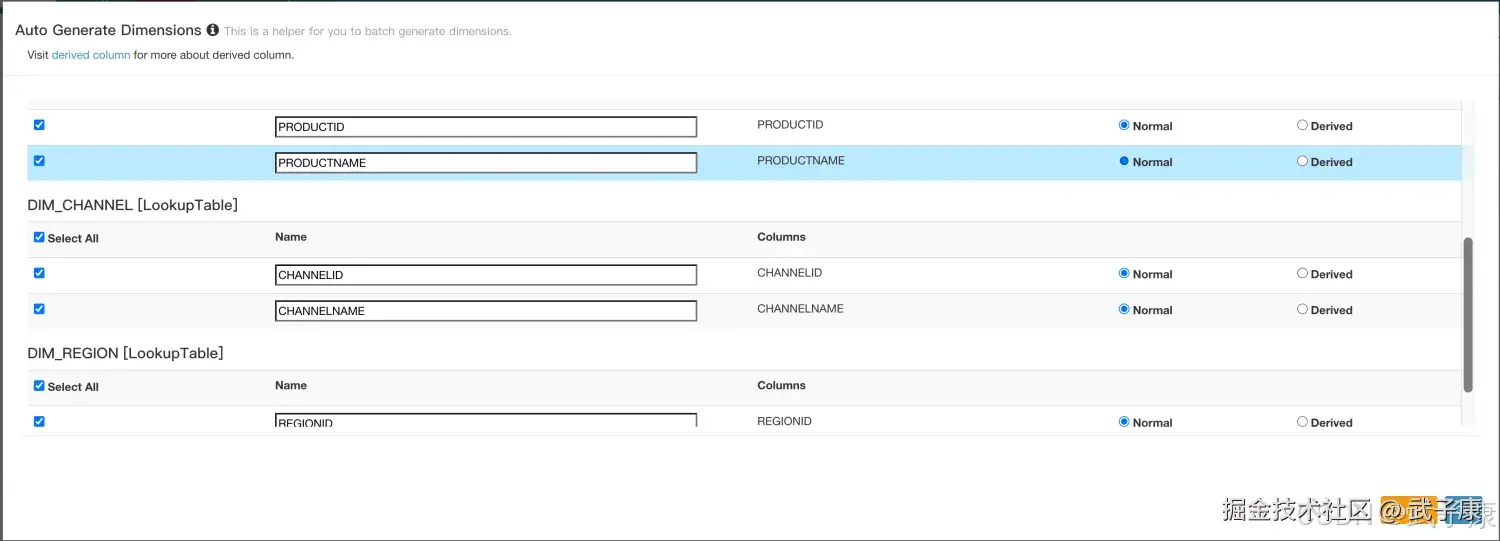Select Normal for PRODUCTID
Screen dimensions: 1500x541
(1124, 125)
